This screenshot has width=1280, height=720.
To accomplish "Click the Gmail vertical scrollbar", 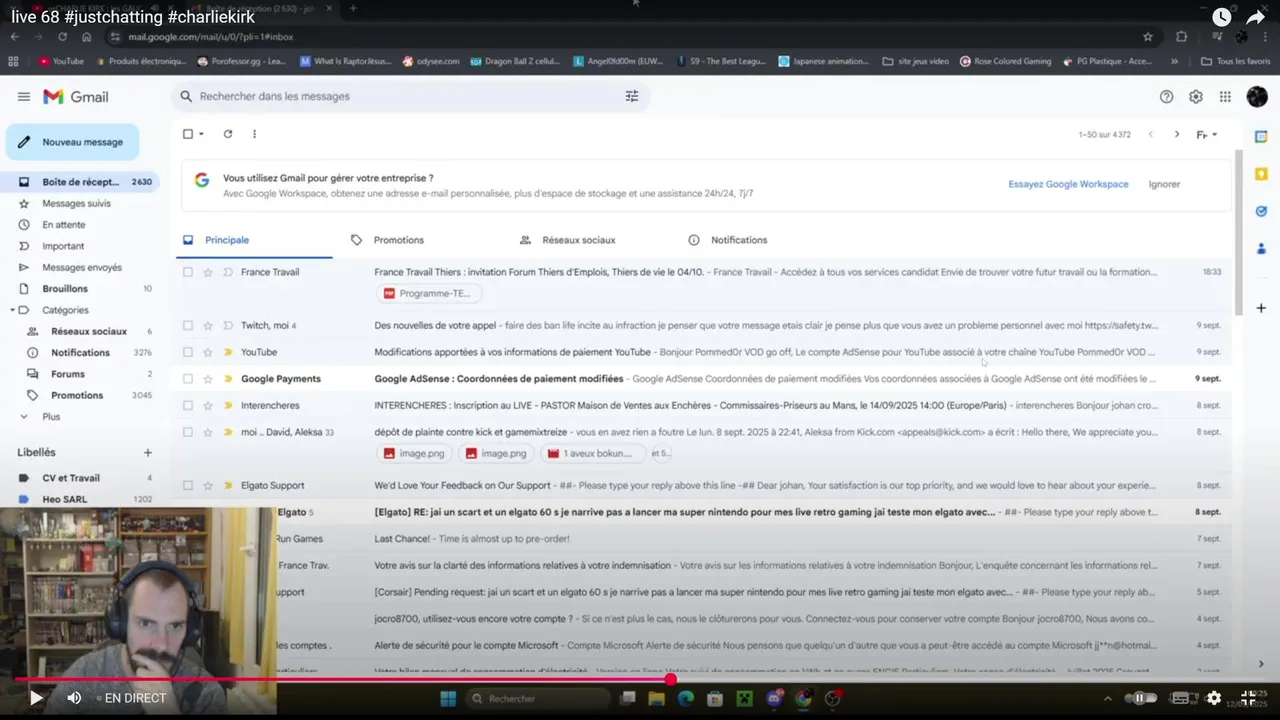I will [x=1240, y=232].
